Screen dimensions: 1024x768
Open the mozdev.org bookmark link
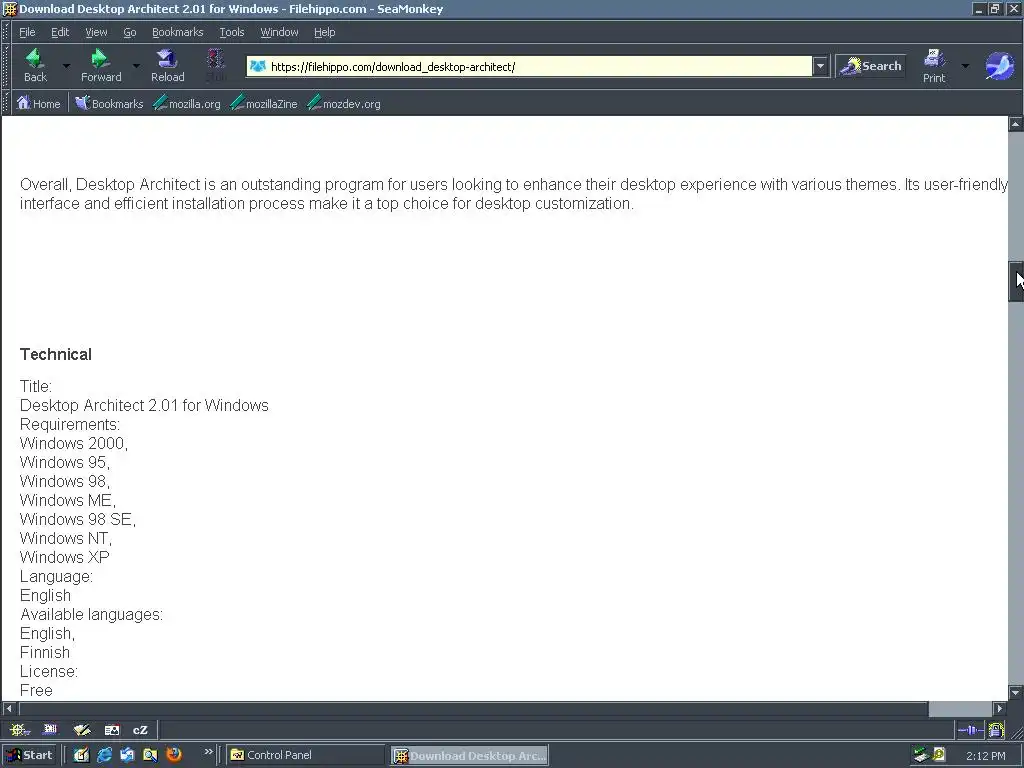point(344,103)
